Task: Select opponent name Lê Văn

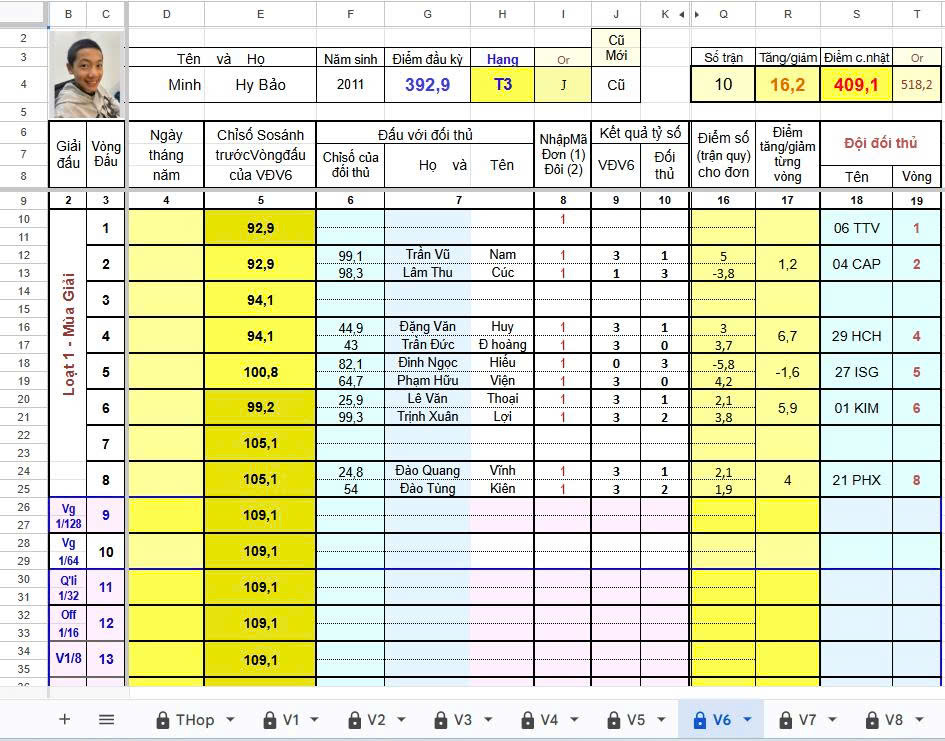Action: 427,399
